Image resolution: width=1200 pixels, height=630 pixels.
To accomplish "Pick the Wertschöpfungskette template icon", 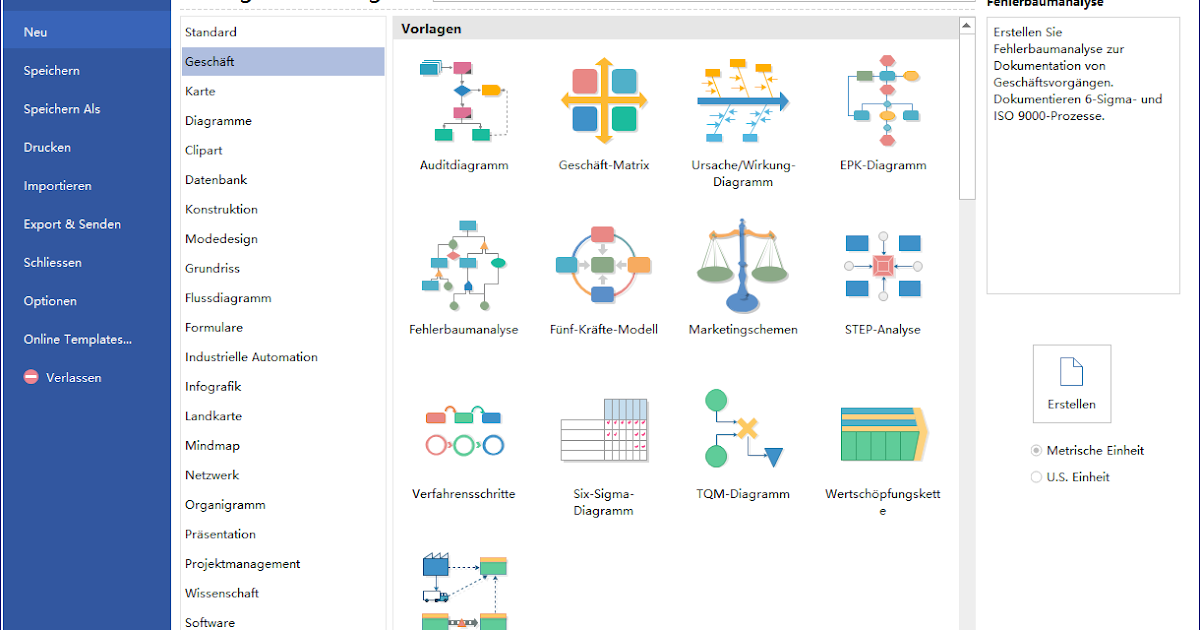I will (883, 430).
